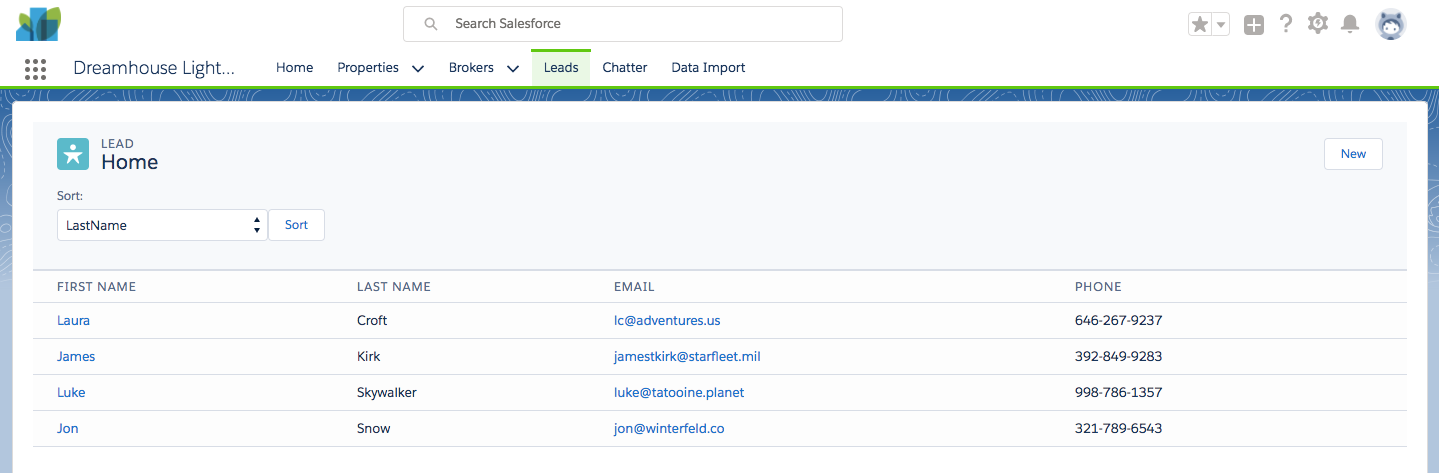Click the First Name column header

click(x=96, y=287)
